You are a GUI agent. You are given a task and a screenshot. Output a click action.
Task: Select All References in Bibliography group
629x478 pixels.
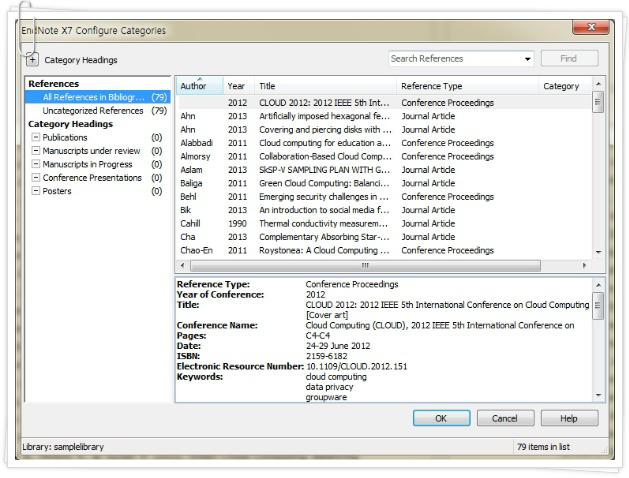(x=97, y=97)
